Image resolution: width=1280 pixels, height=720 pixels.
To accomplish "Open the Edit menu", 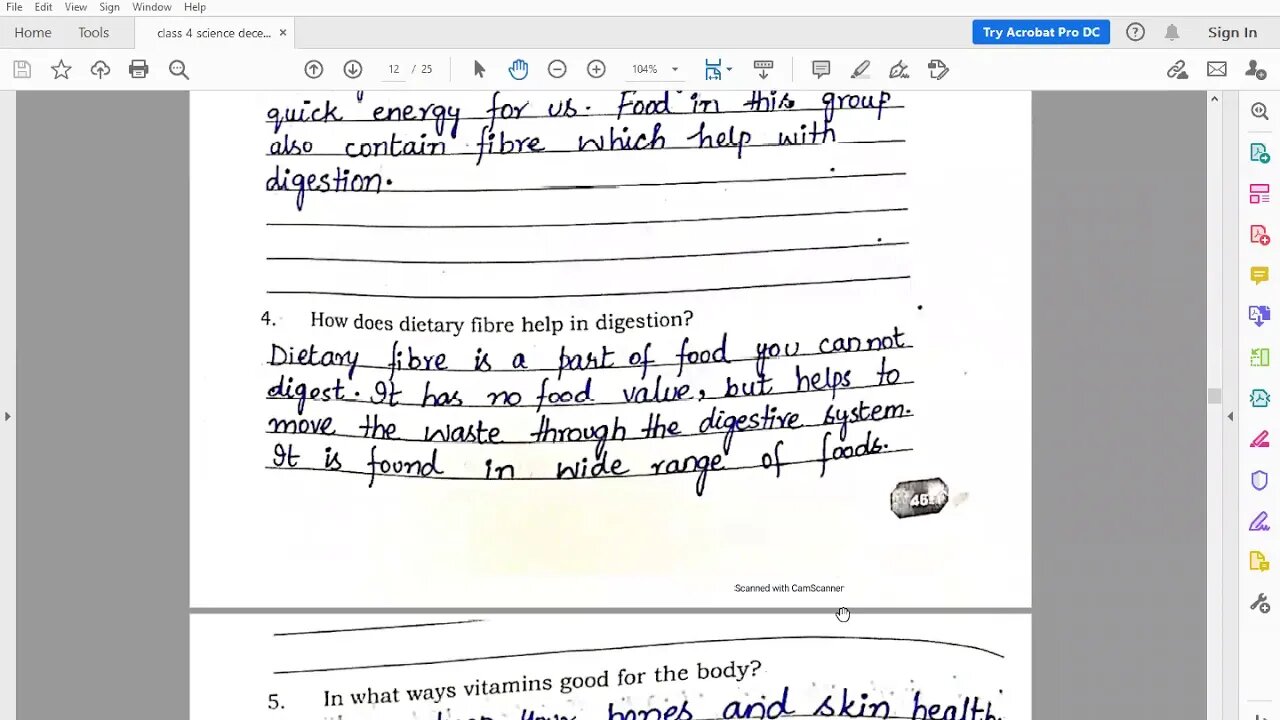I will click(x=44, y=7).
